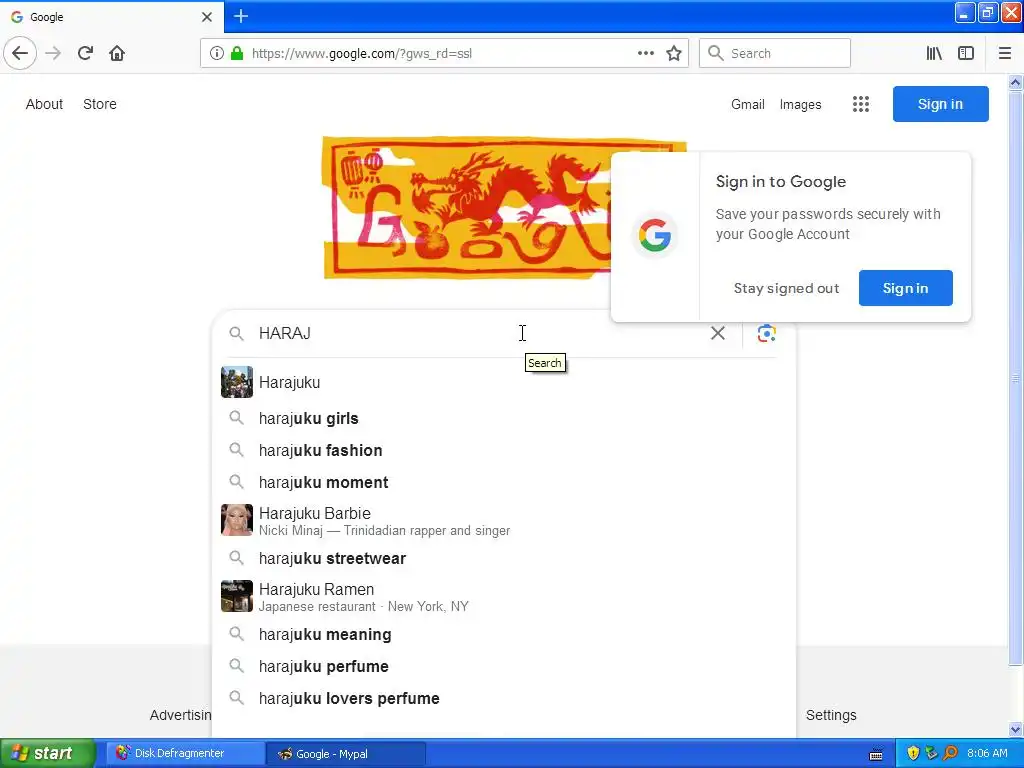Open the browser hamburger menu
Screen dimensions: 1024x768
tap(1005, 53)
